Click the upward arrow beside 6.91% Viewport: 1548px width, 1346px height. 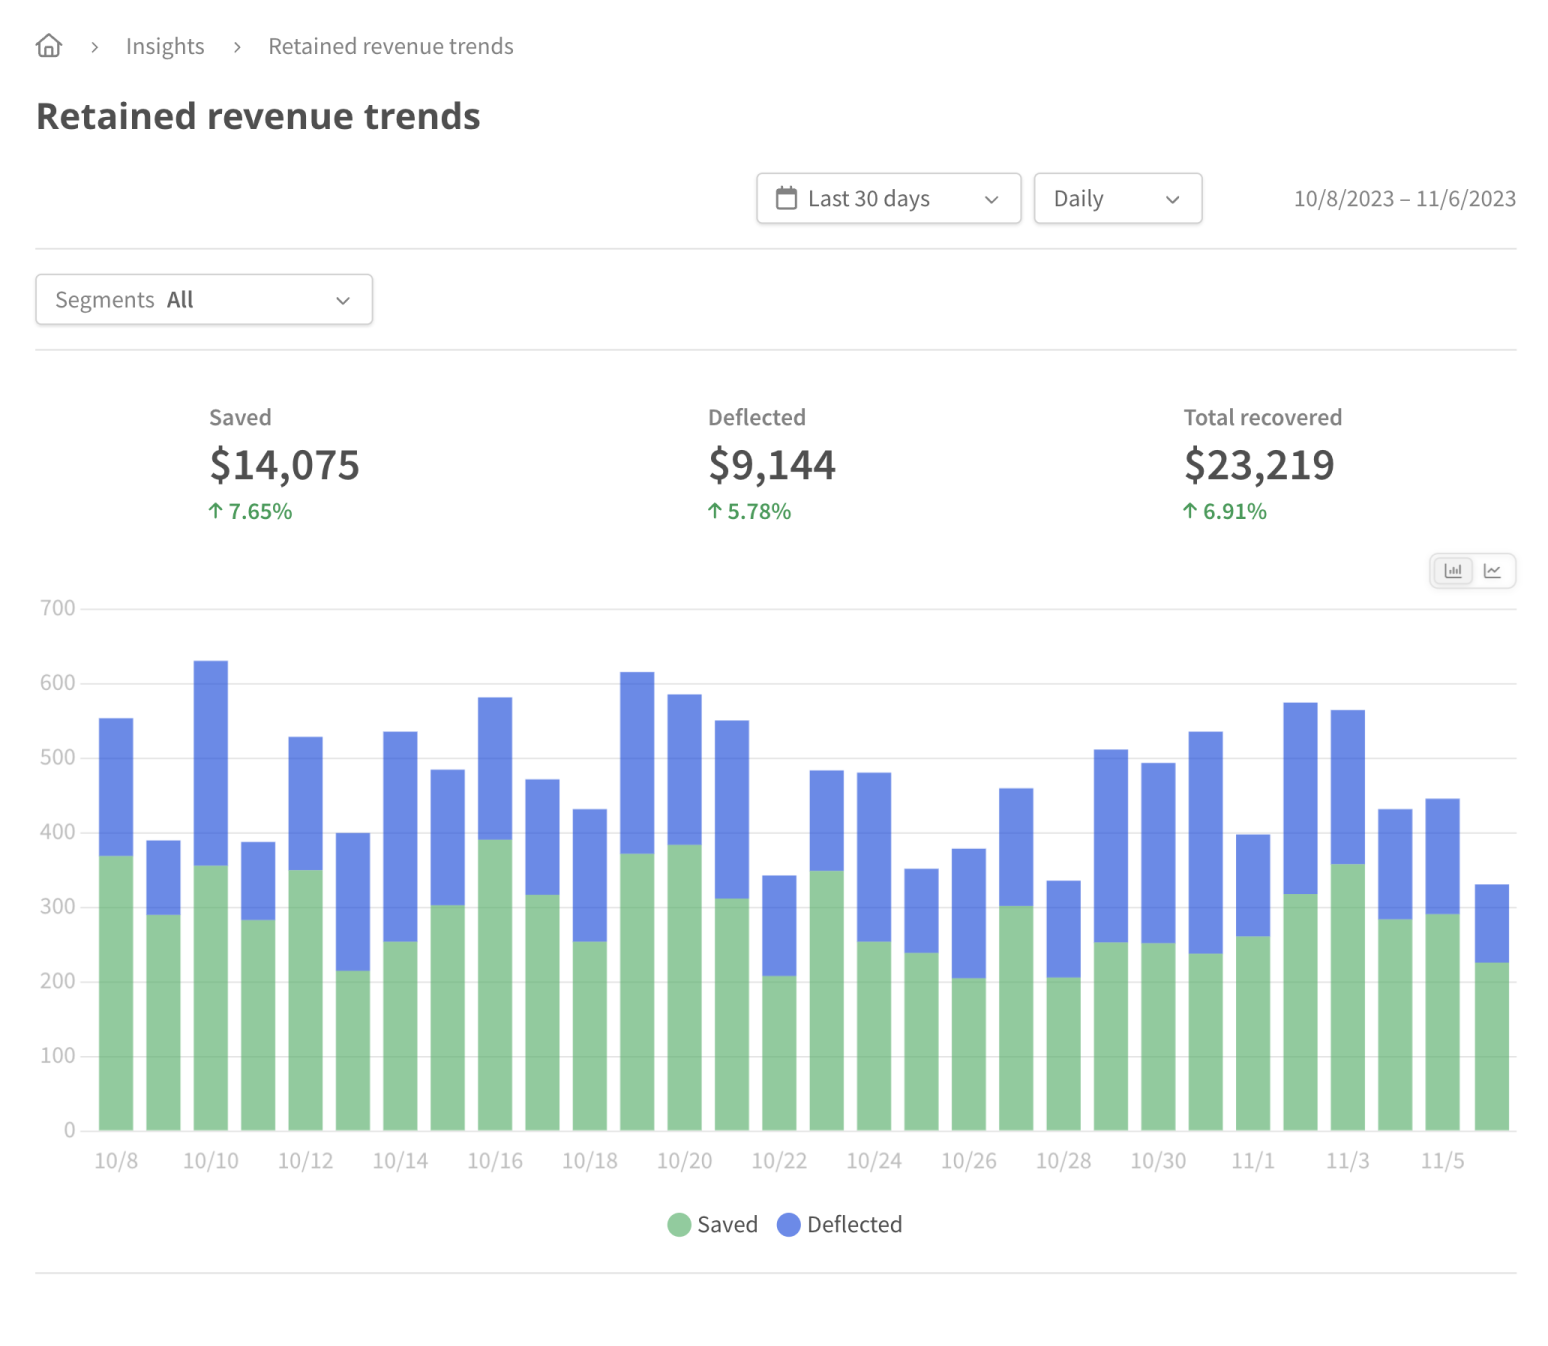point(1189,511)
